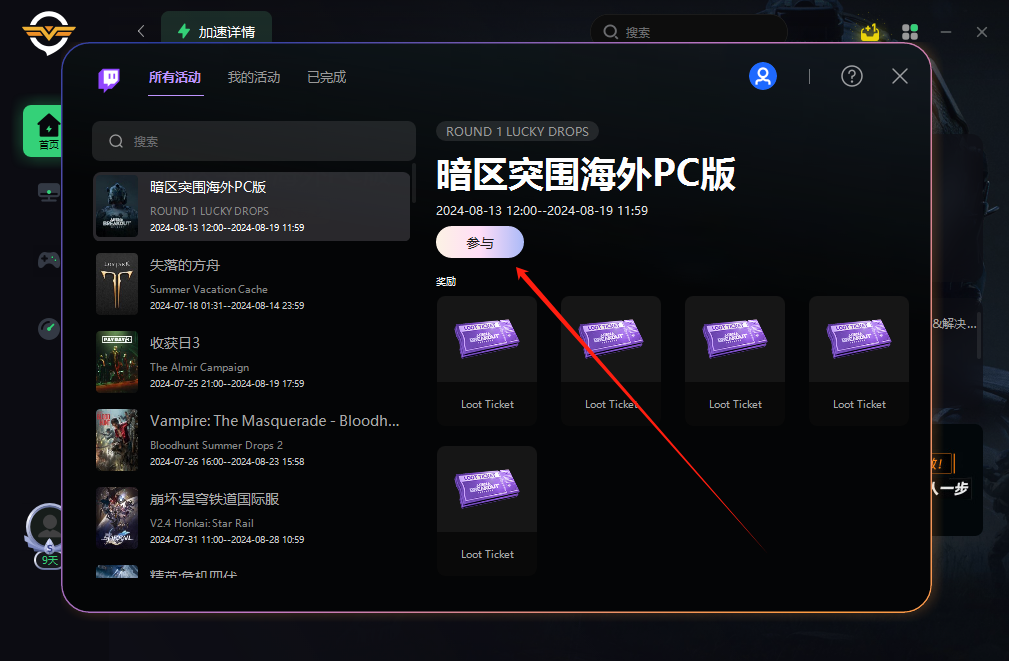The height and width of the screenshot is (661, 1009).
Task: Select the 加速详情 tab
Action: click(x=216, y=31)
